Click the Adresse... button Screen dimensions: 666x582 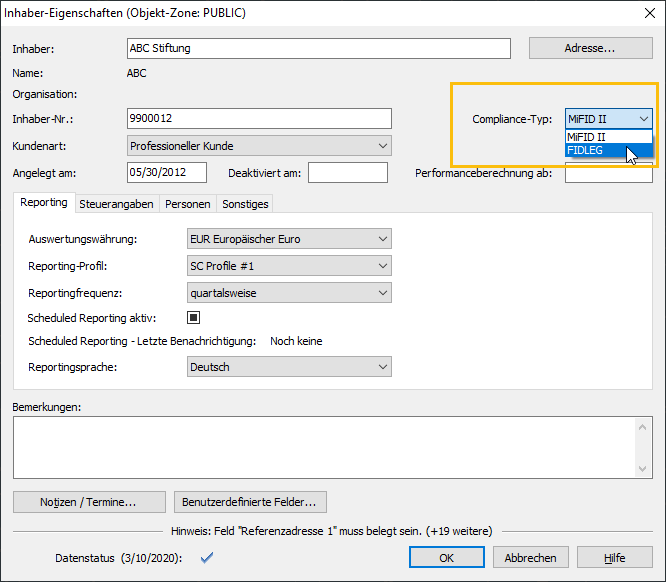(590, 48)
